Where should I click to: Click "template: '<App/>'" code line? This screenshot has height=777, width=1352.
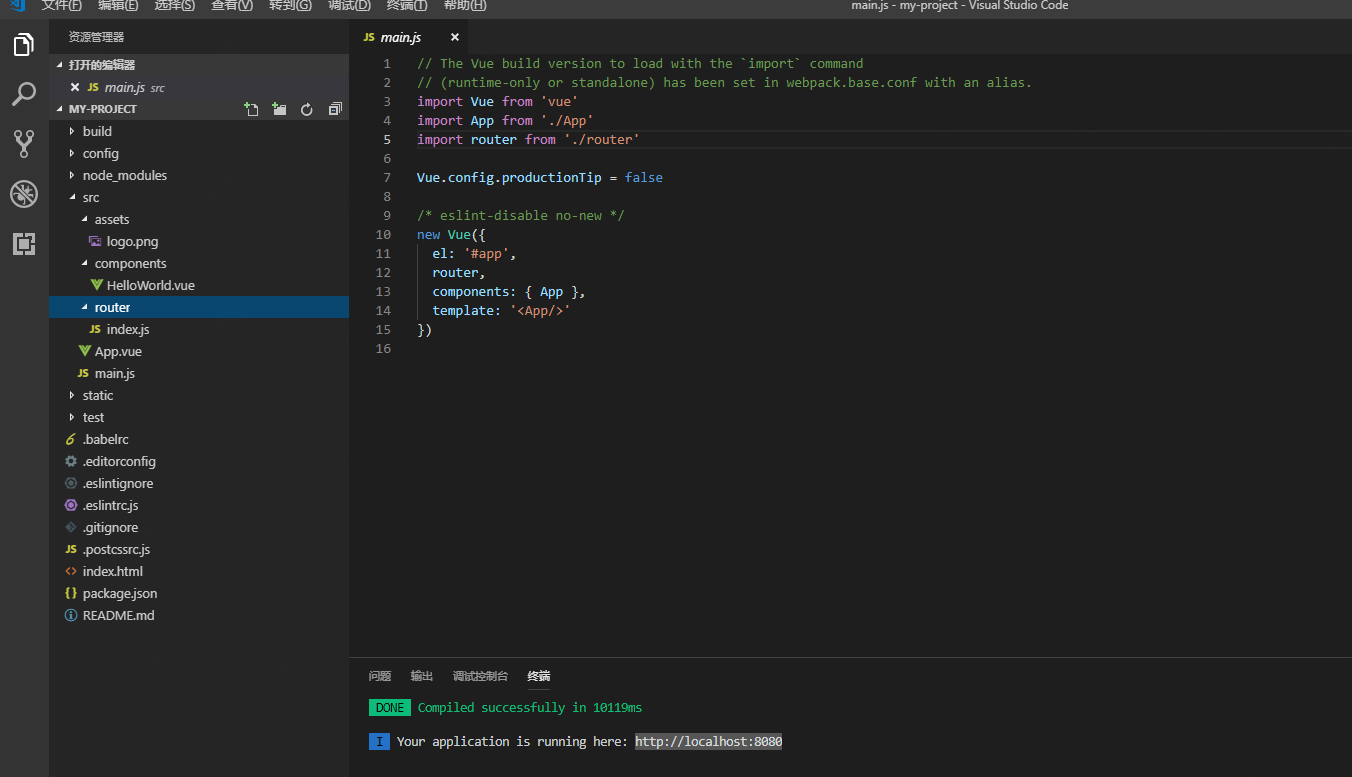502,310
